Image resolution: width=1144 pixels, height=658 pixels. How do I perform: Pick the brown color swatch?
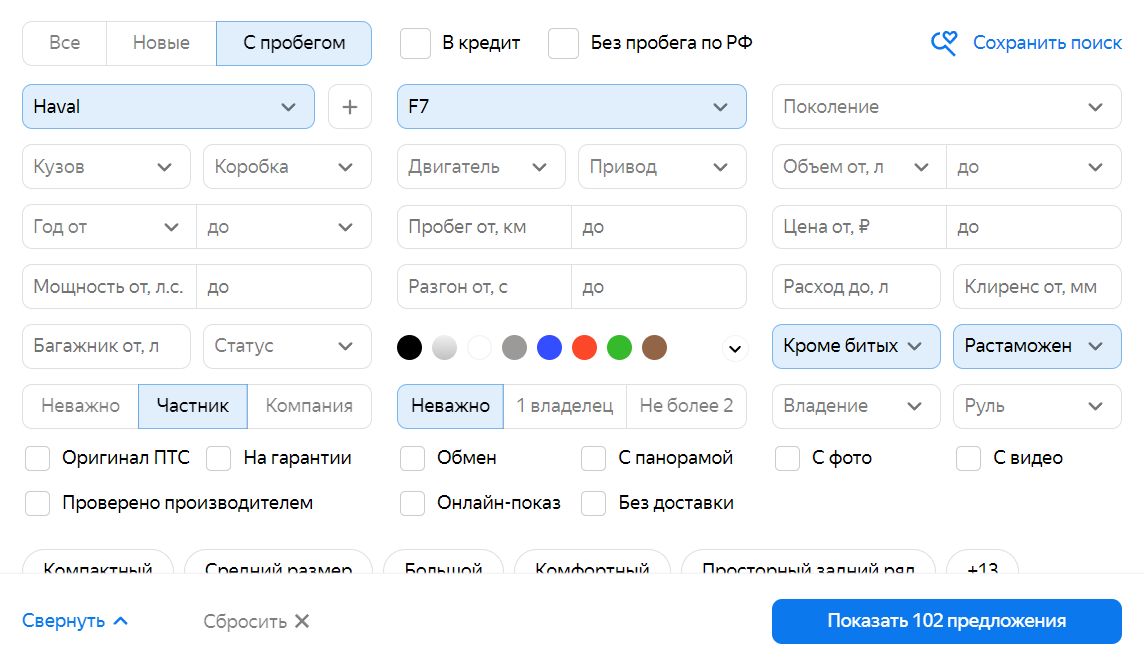coord(654,347)
